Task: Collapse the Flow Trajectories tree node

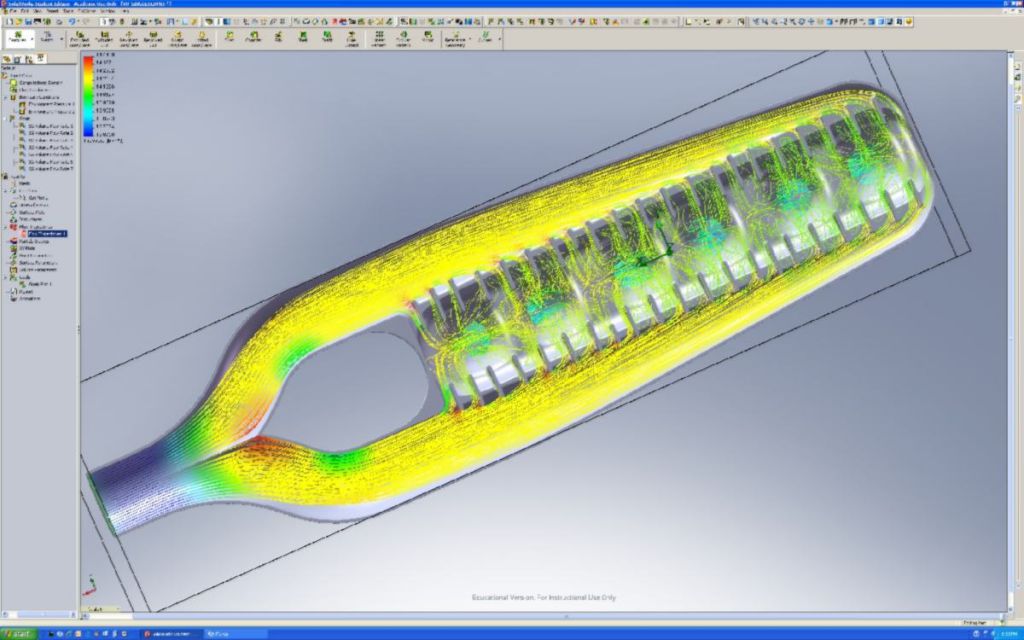Action: [x=6, y=227]
